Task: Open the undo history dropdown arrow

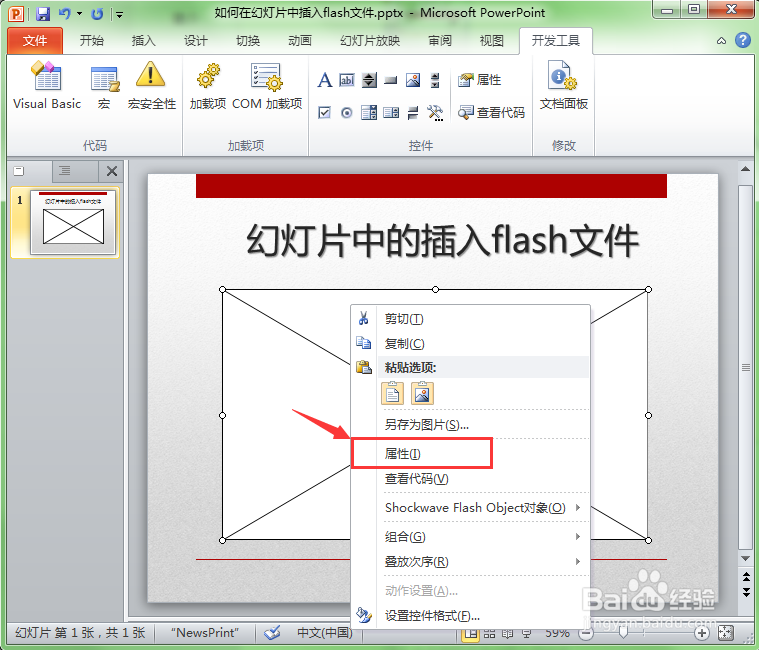Action: (x=79, y=14)
